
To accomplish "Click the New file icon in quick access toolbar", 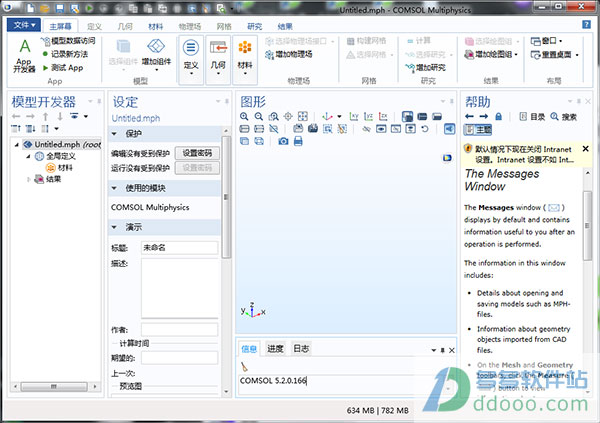I will click(x=31, y=8).
